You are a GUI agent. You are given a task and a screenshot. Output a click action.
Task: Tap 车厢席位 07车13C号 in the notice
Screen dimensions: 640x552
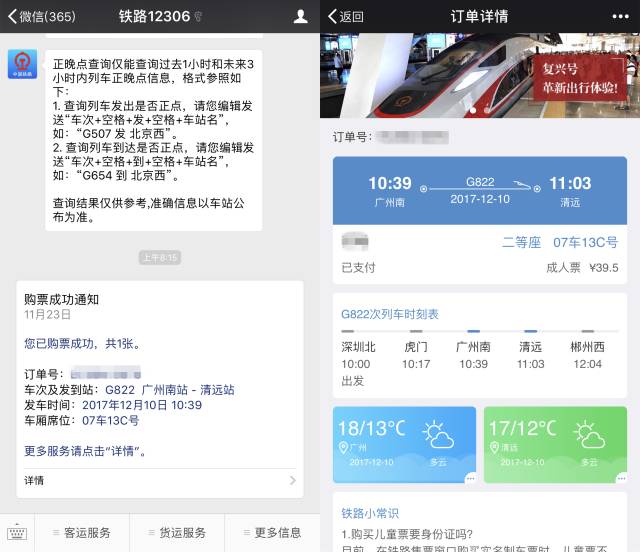pos(82,421)
